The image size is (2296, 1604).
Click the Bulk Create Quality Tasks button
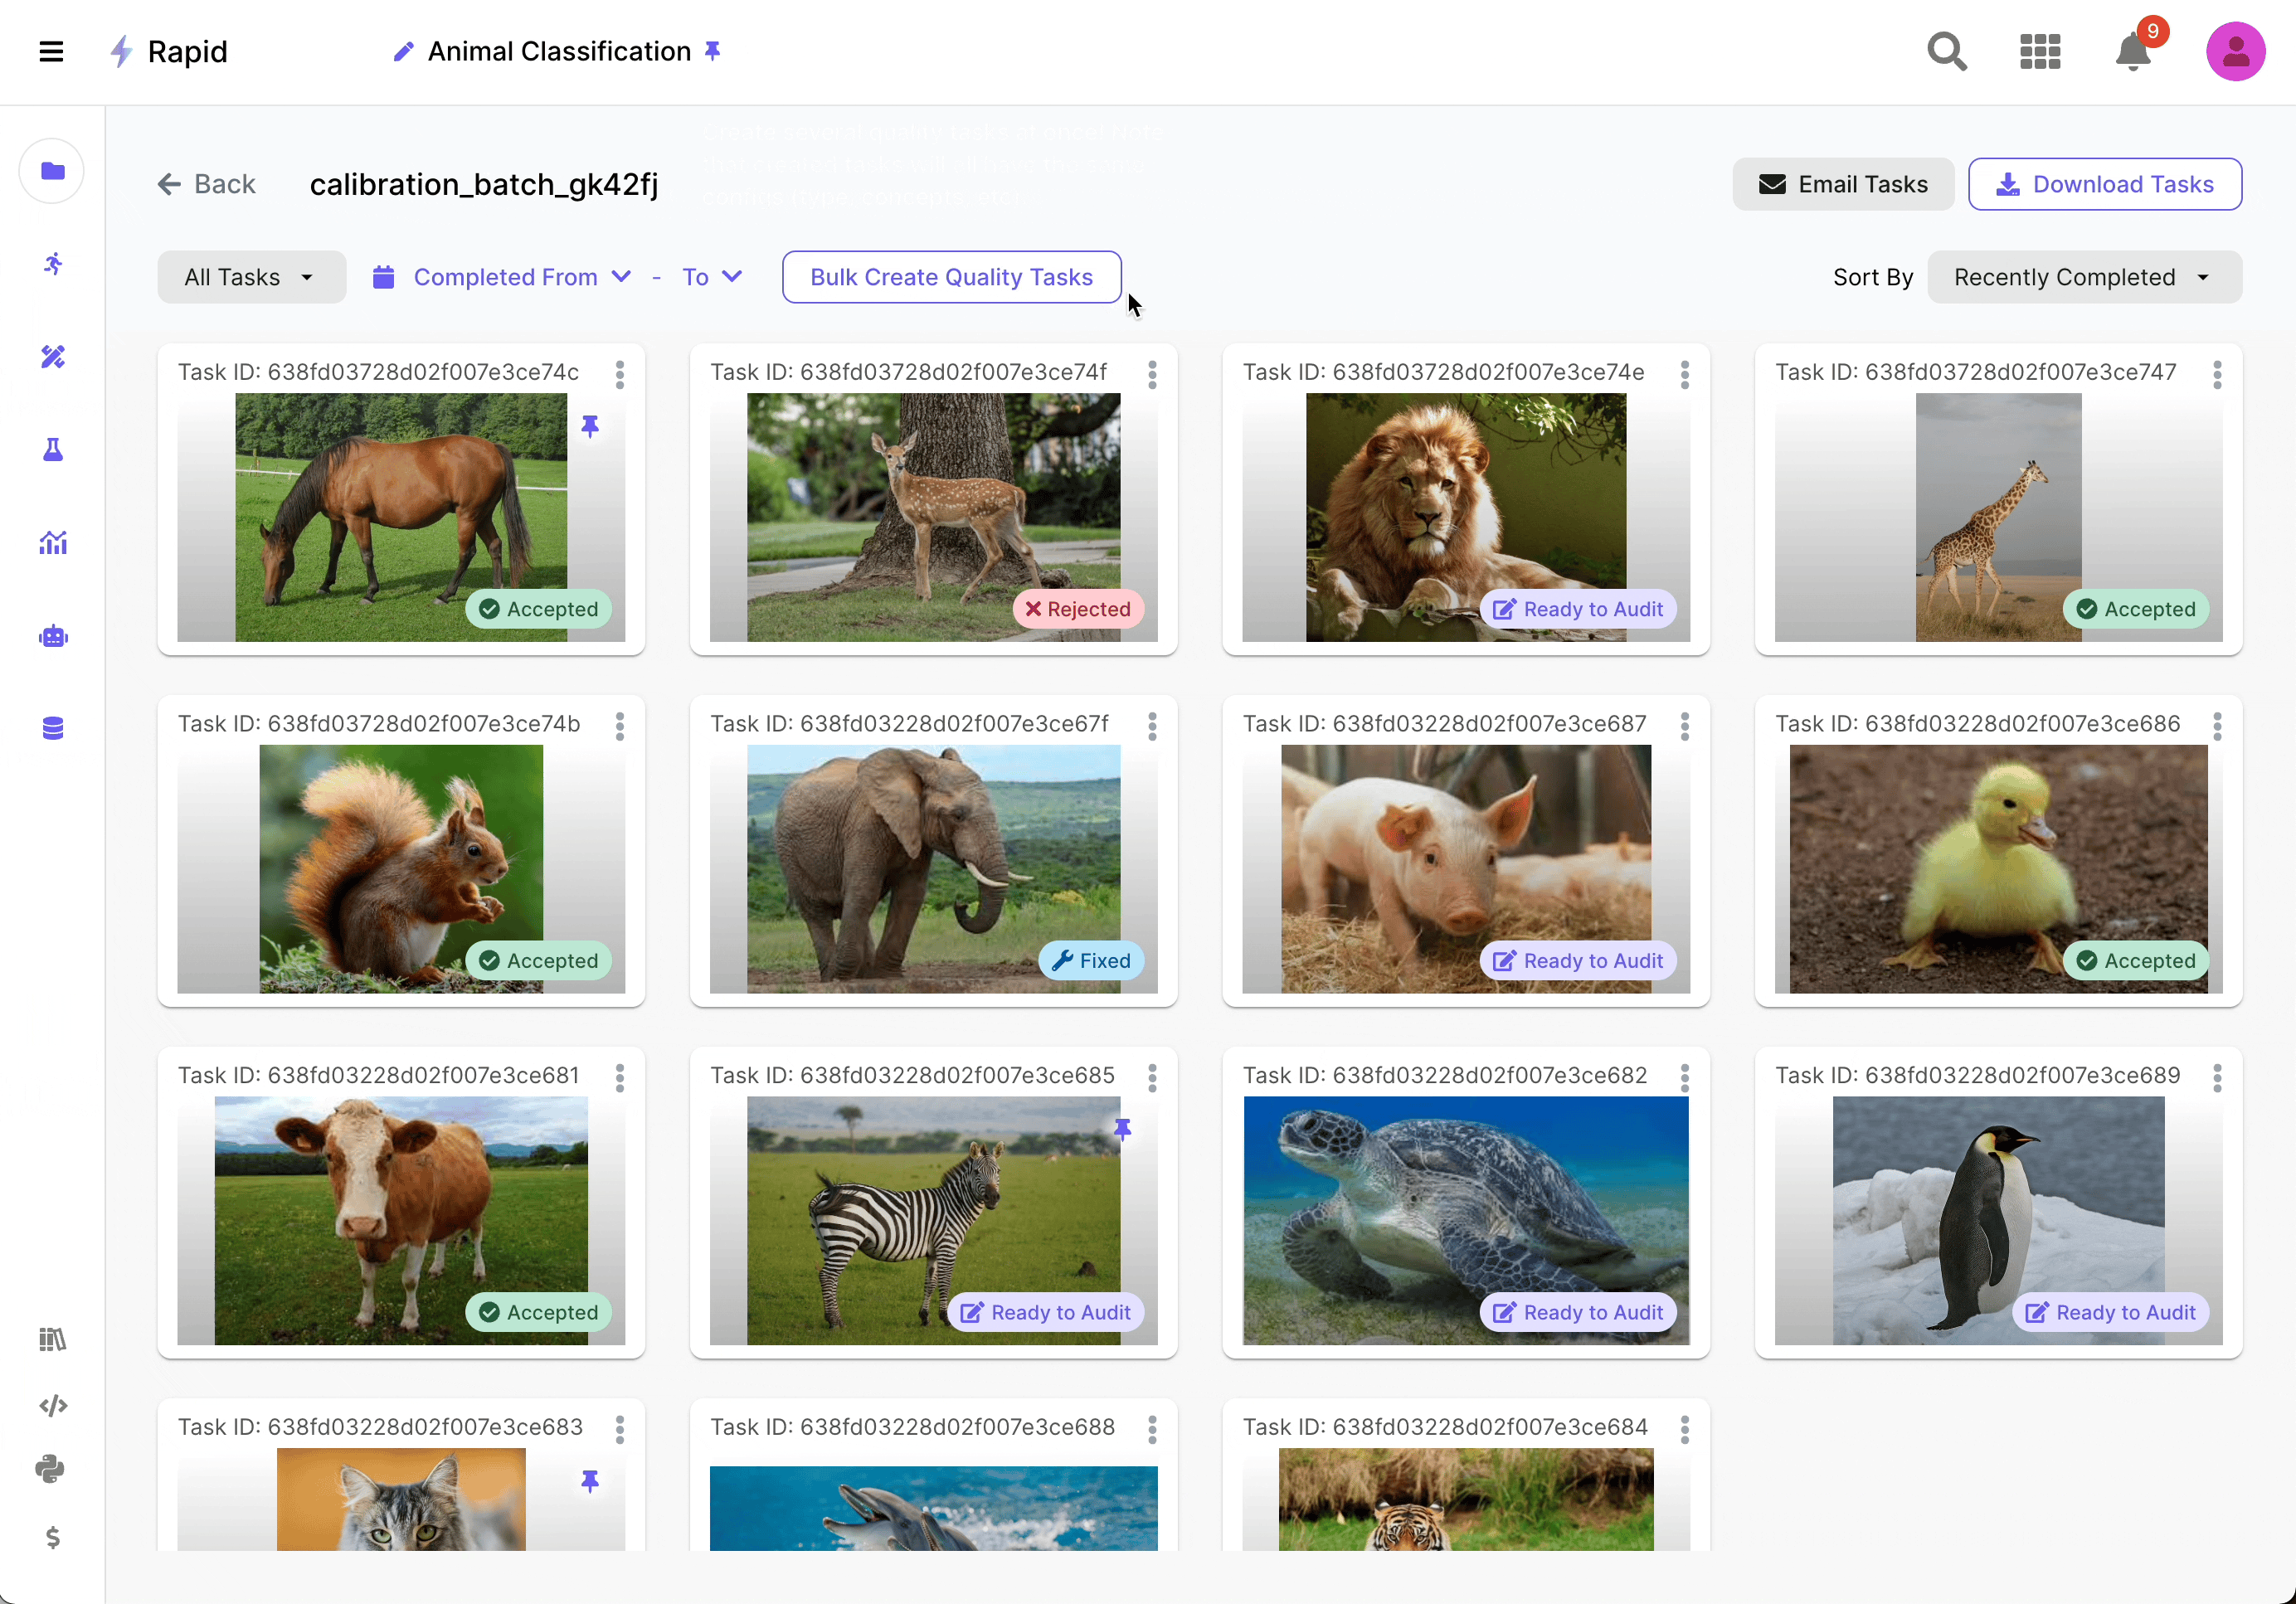pos(950,277)
